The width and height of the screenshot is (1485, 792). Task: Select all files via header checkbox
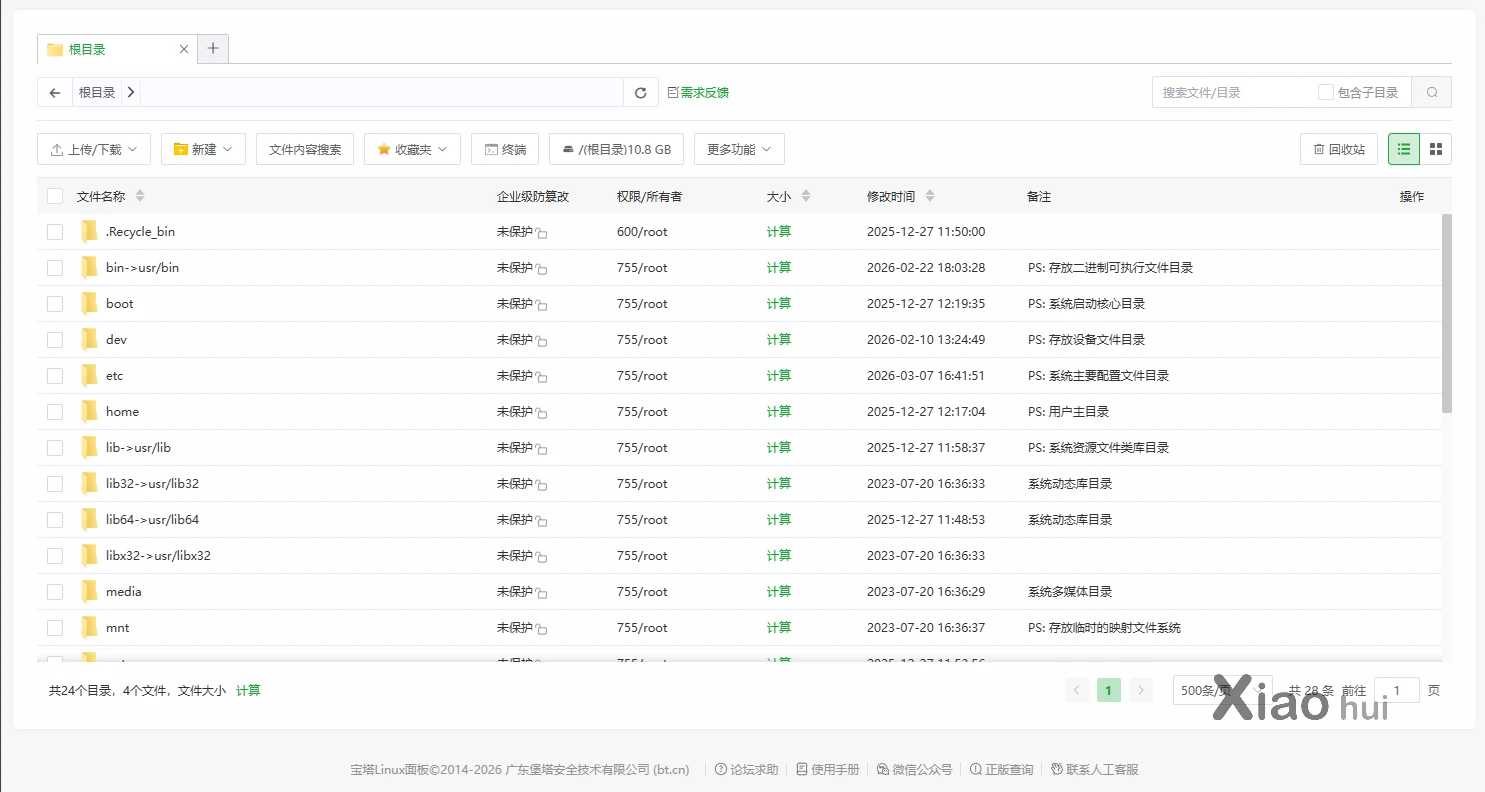point(55,196)
